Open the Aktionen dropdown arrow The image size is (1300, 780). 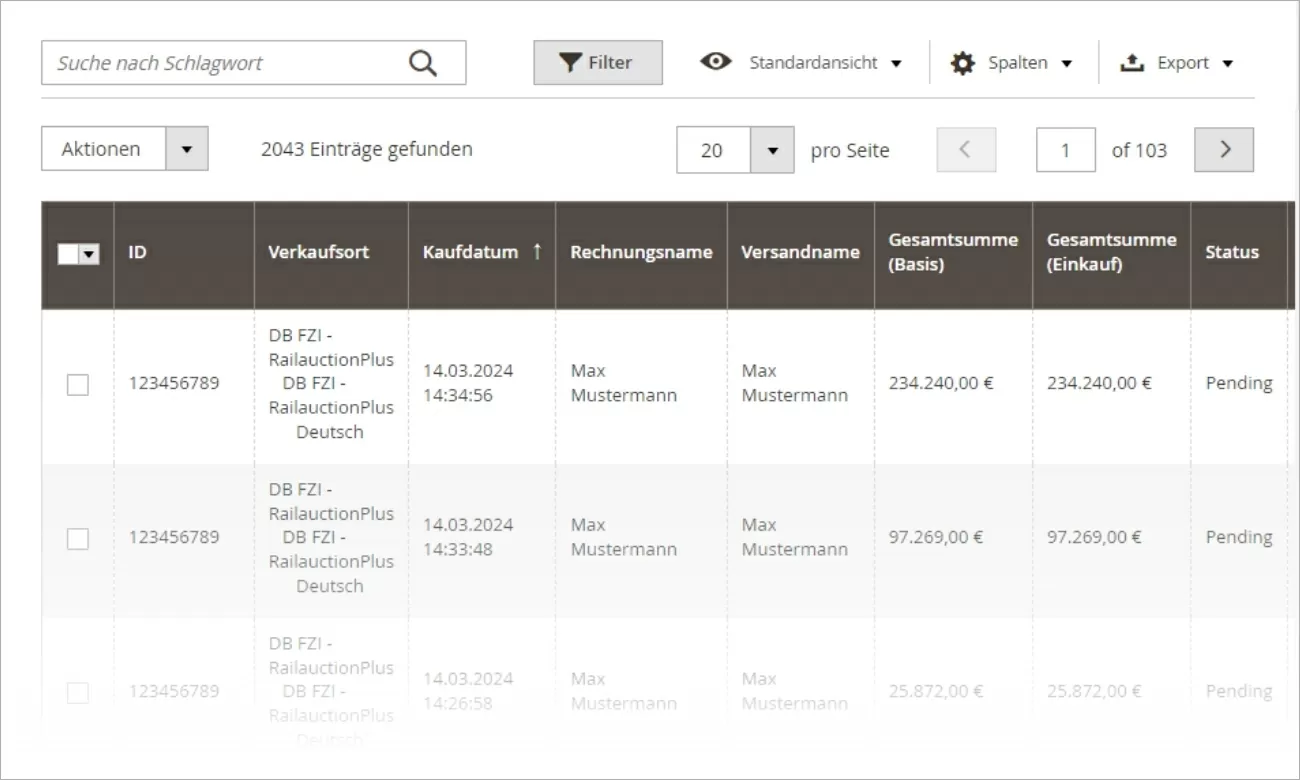coord(186,148)
